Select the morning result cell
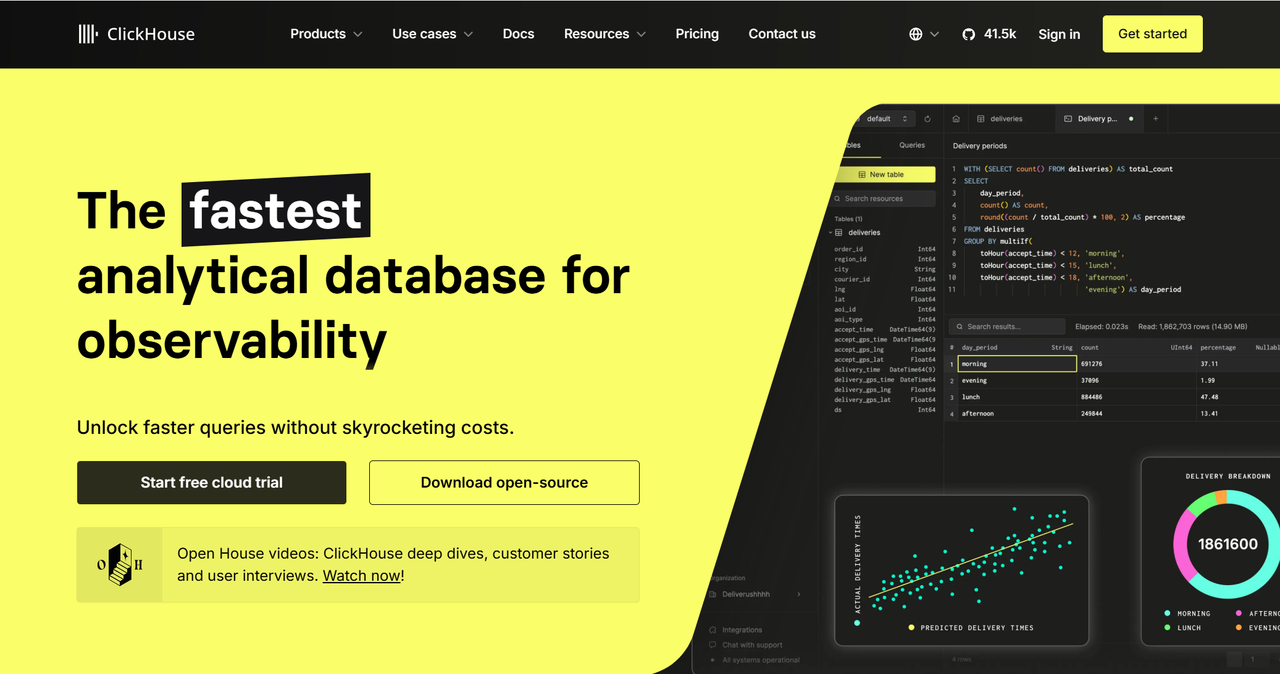This screenshot has height=674, width=1280. pyautogui.click(x=1017, y=364)
